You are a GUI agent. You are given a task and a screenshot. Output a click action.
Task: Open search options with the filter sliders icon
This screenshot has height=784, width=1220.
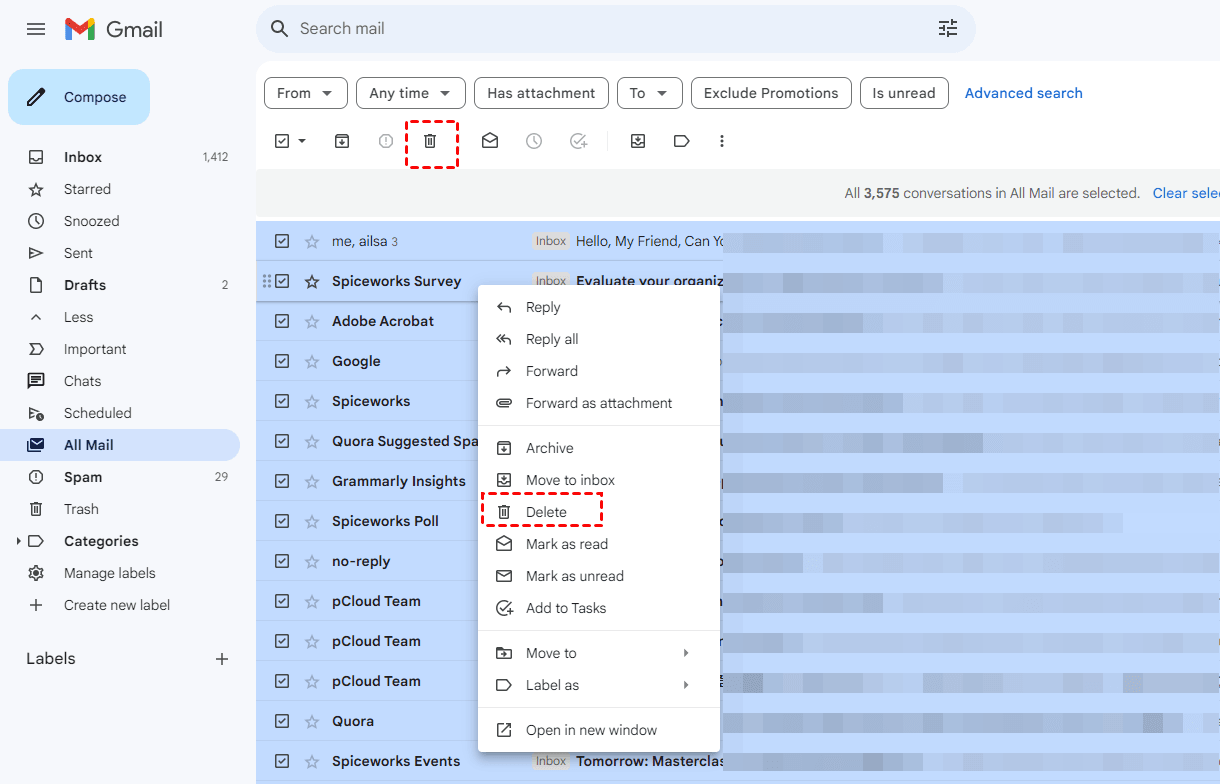click(x=947, y=29)
